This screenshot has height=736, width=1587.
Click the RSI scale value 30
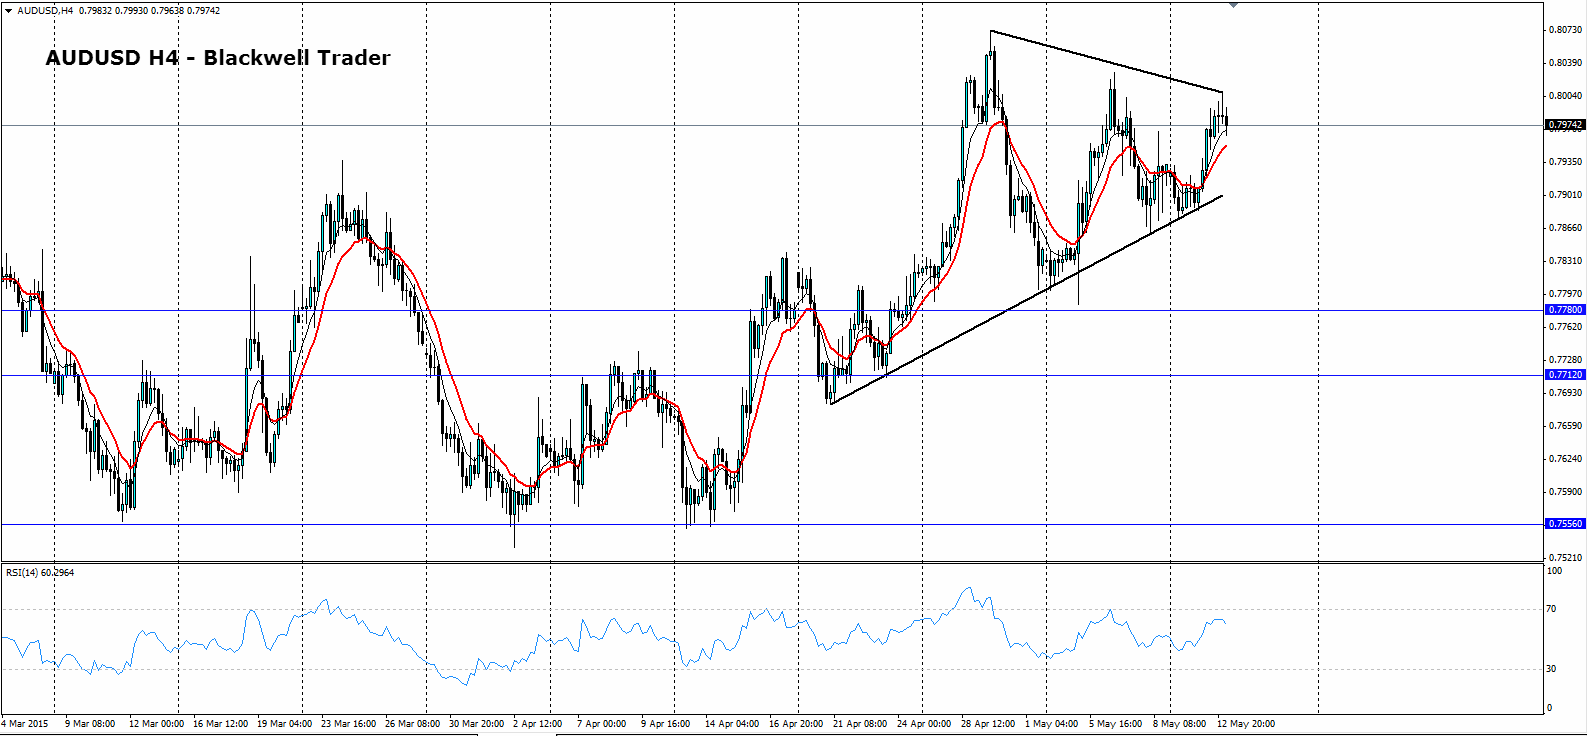pos(1552,669)
